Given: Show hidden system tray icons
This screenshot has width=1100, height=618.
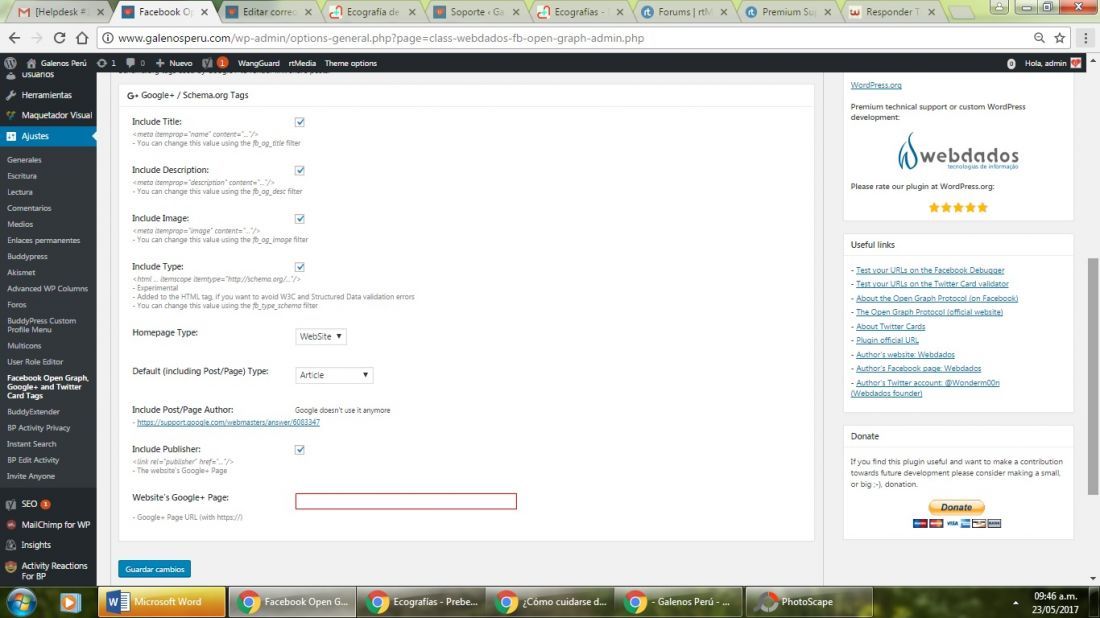Looking at the screenshot, I should click(x=1015, y=603).
